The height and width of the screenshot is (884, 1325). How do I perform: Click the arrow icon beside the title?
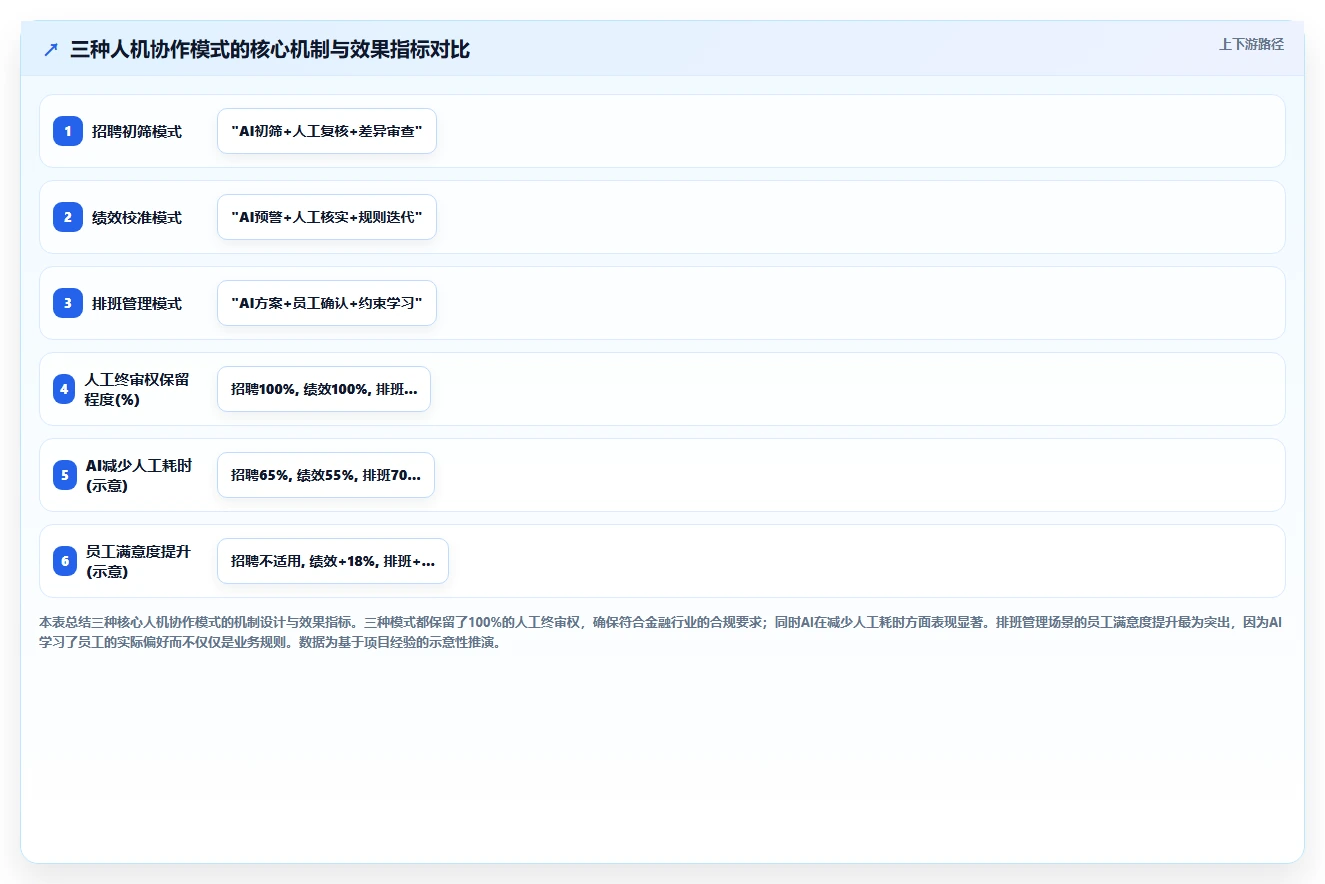51,50
